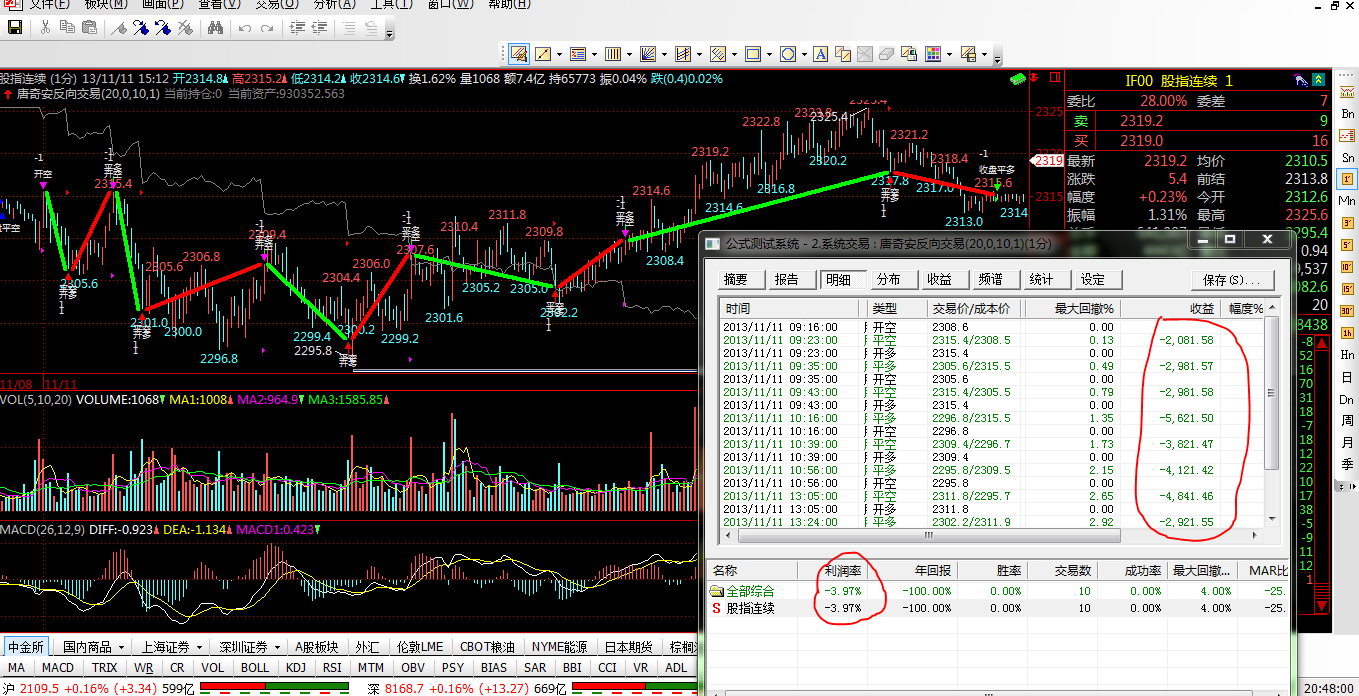Open the color palette grid tool

pyautogui.click(x=932, y=54)
